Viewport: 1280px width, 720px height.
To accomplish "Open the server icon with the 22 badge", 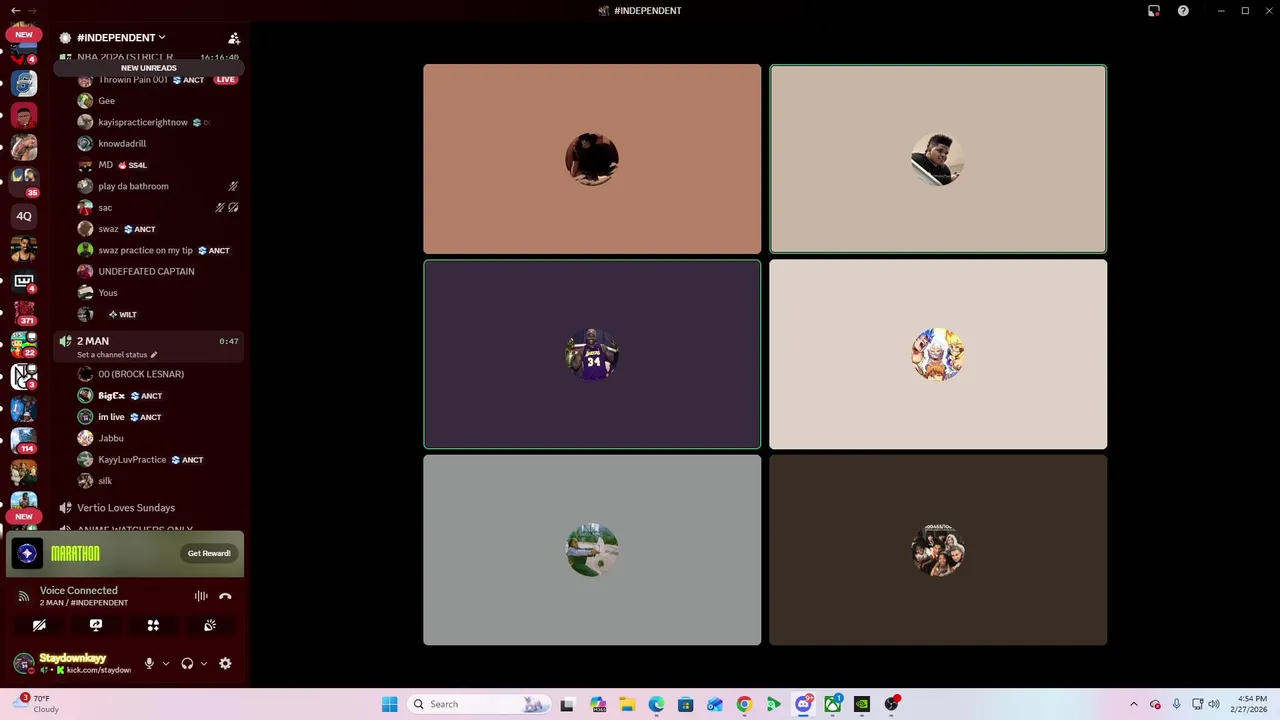I will point(24,344).
